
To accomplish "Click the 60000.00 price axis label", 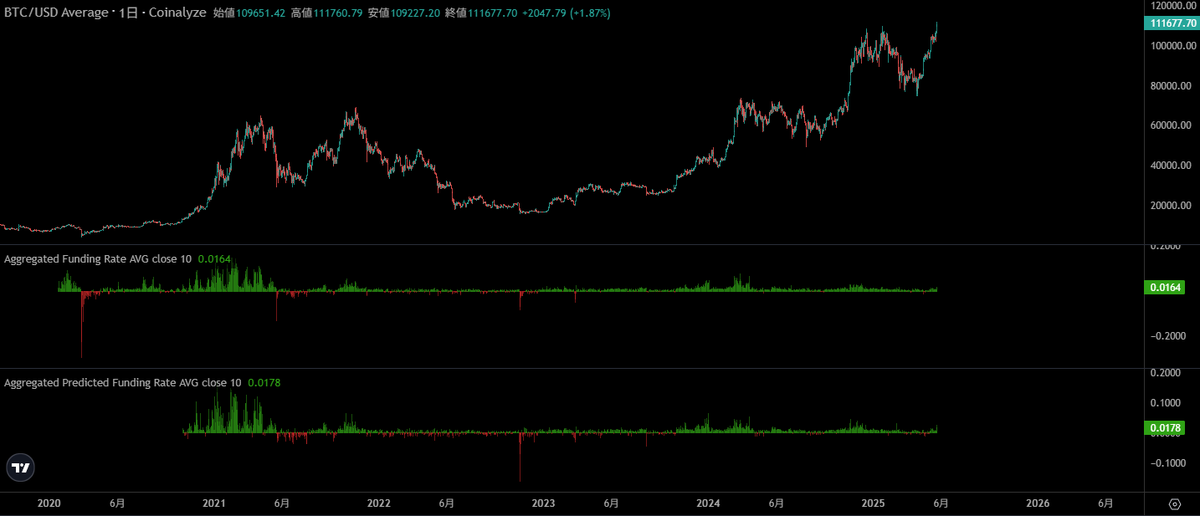I will click(1173, 125).
